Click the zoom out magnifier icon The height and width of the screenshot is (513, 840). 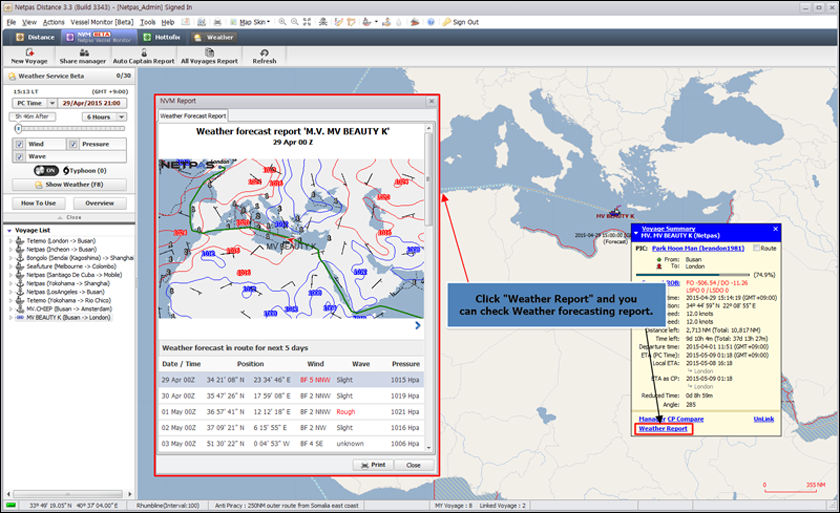pos(295,22)
